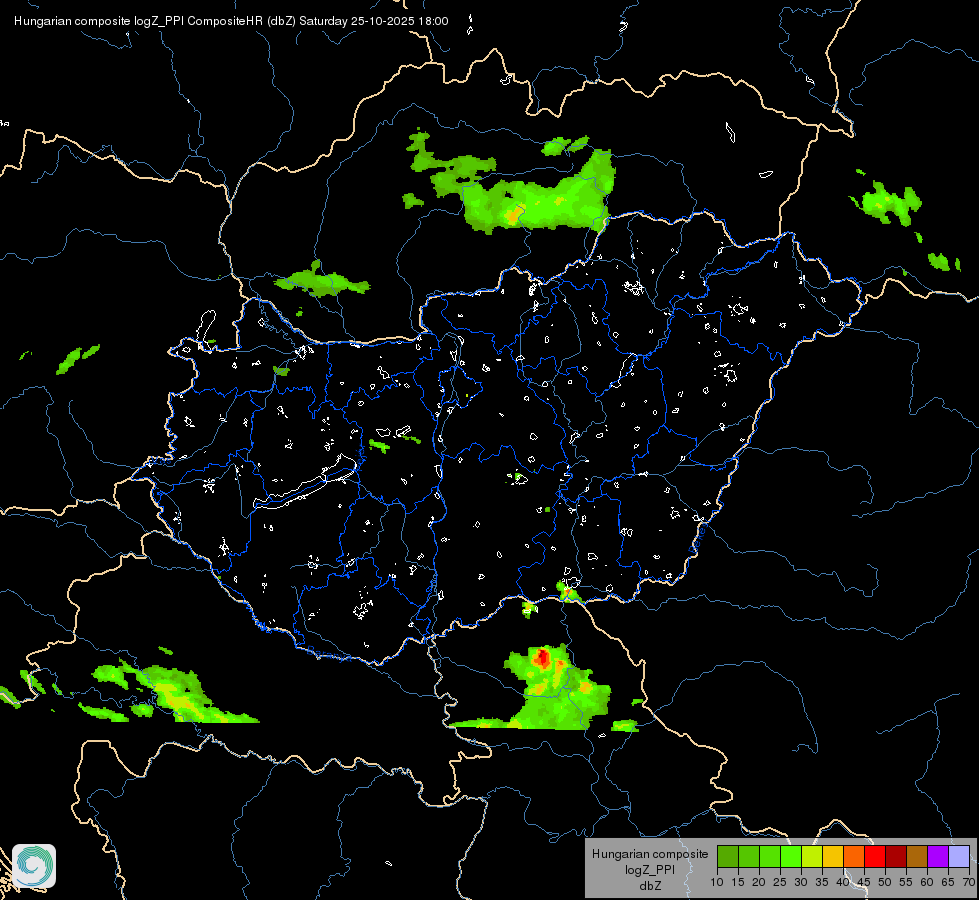Click the legend scale value '50'
This screenshot has width=979, height=900.
click(885, 882)
